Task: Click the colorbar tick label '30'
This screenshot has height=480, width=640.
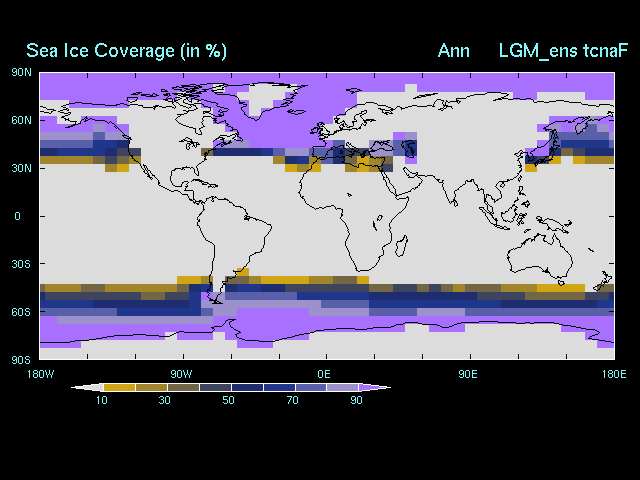Action: 164,400
